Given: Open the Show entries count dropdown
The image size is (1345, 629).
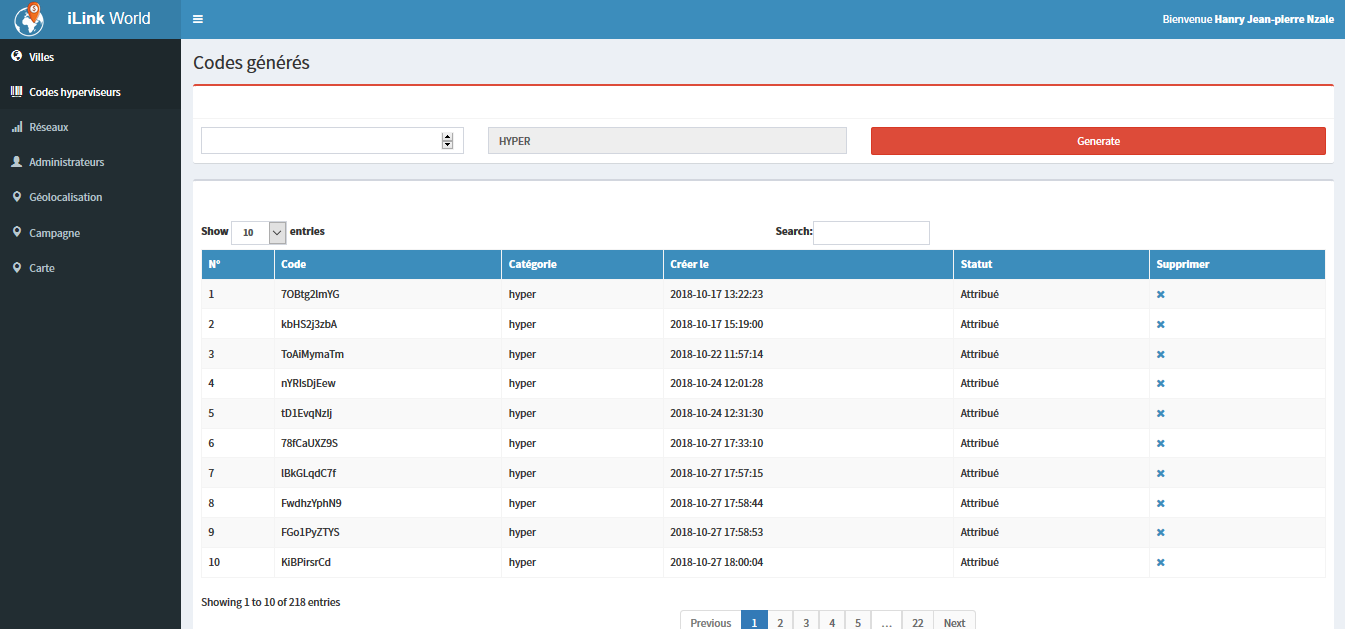Looking at the screenshot, I should [x=259, y=232].
